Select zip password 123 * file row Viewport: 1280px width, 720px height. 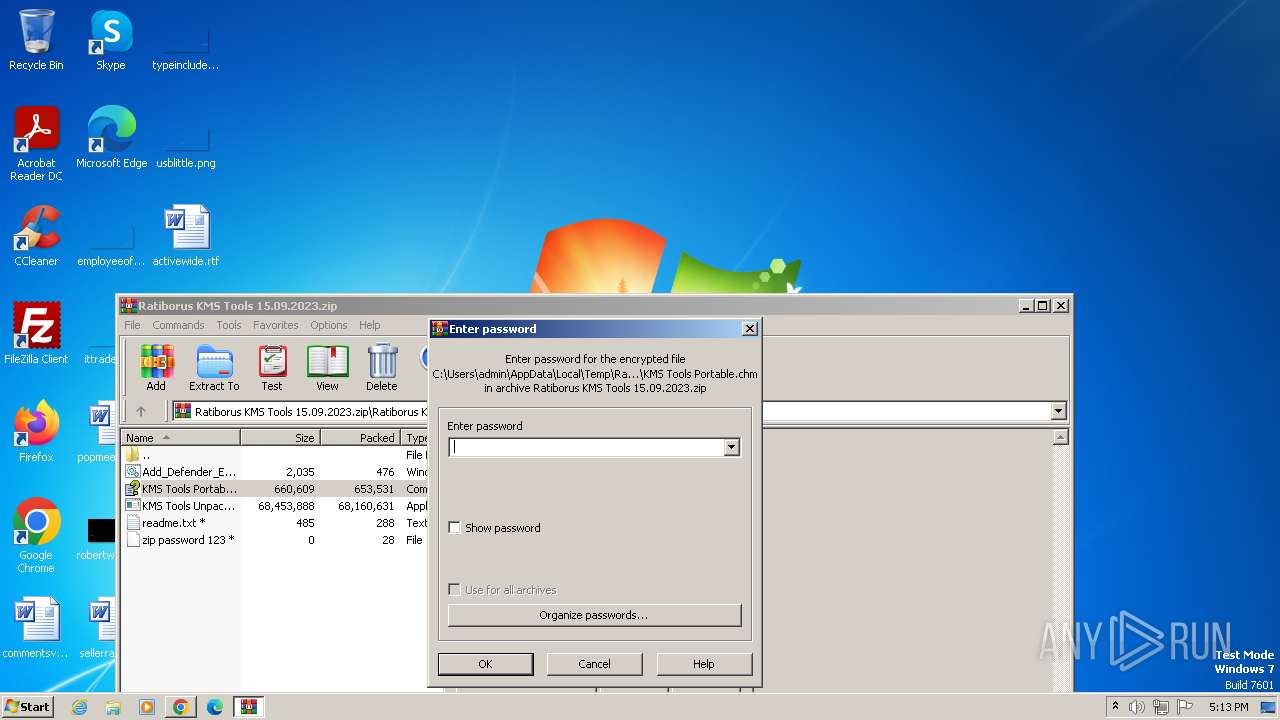(274, 540)
